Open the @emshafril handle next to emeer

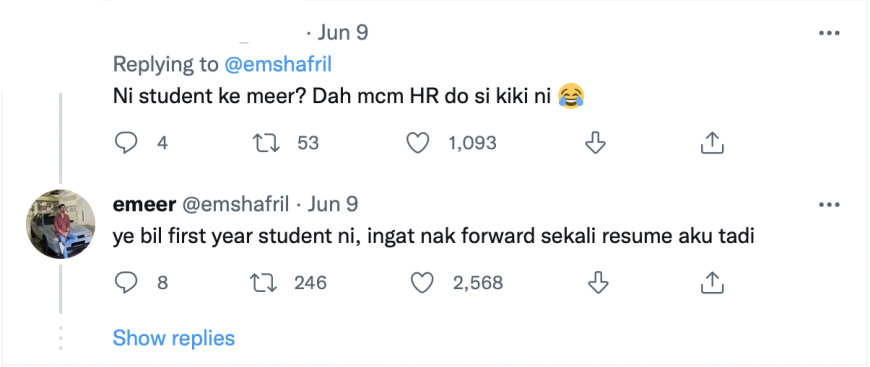235,204
